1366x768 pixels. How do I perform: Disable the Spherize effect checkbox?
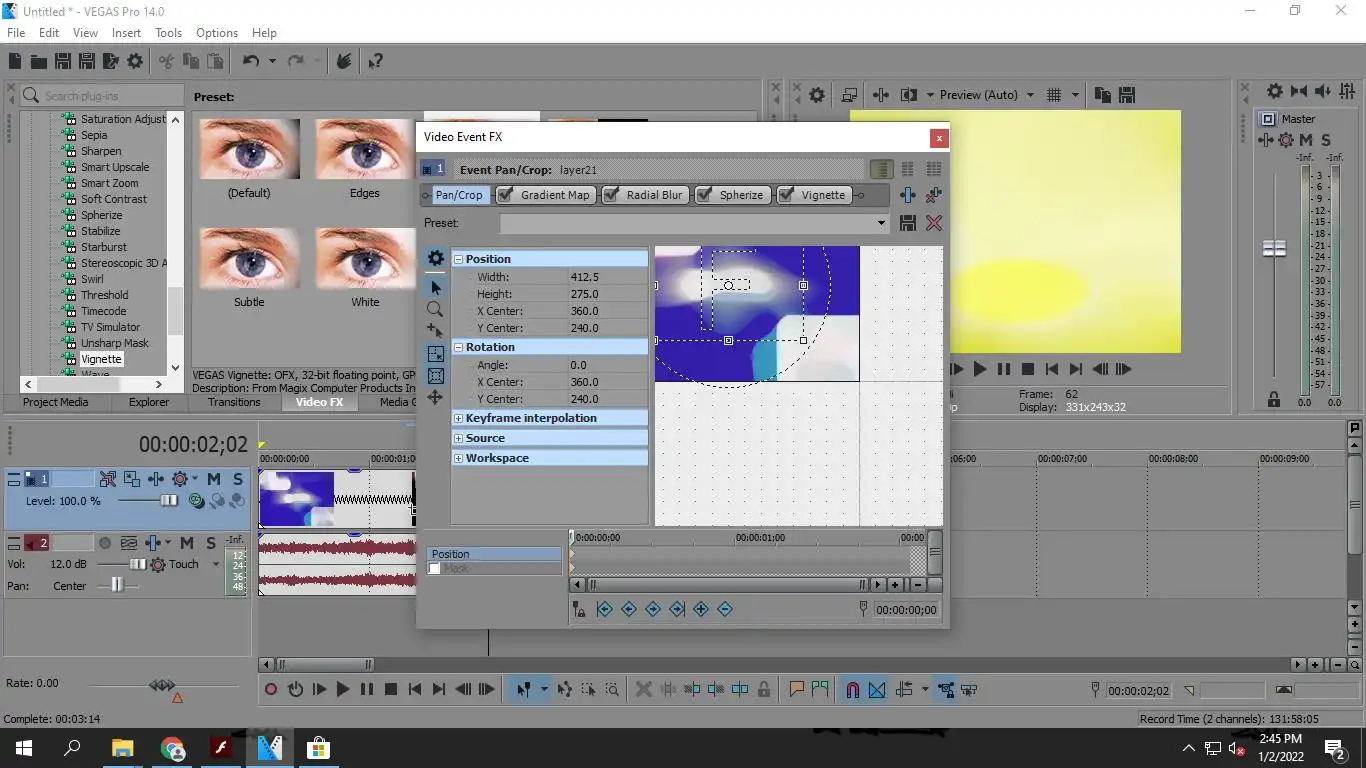coord(705,195)
